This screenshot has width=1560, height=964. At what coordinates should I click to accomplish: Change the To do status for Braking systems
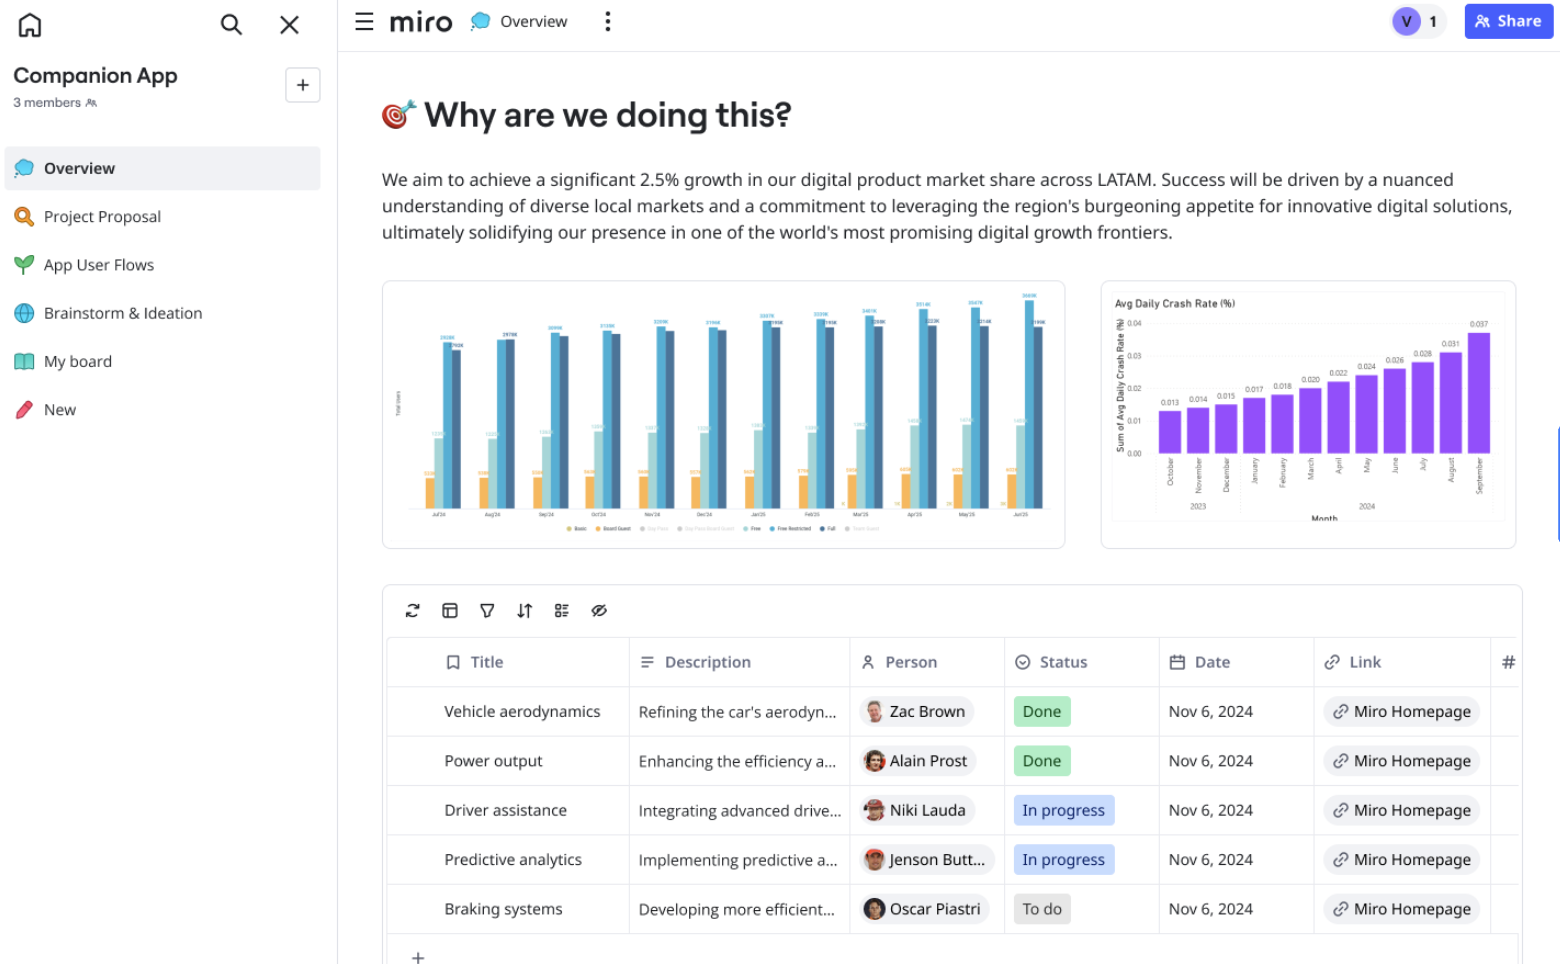[x=1041, y=909]
